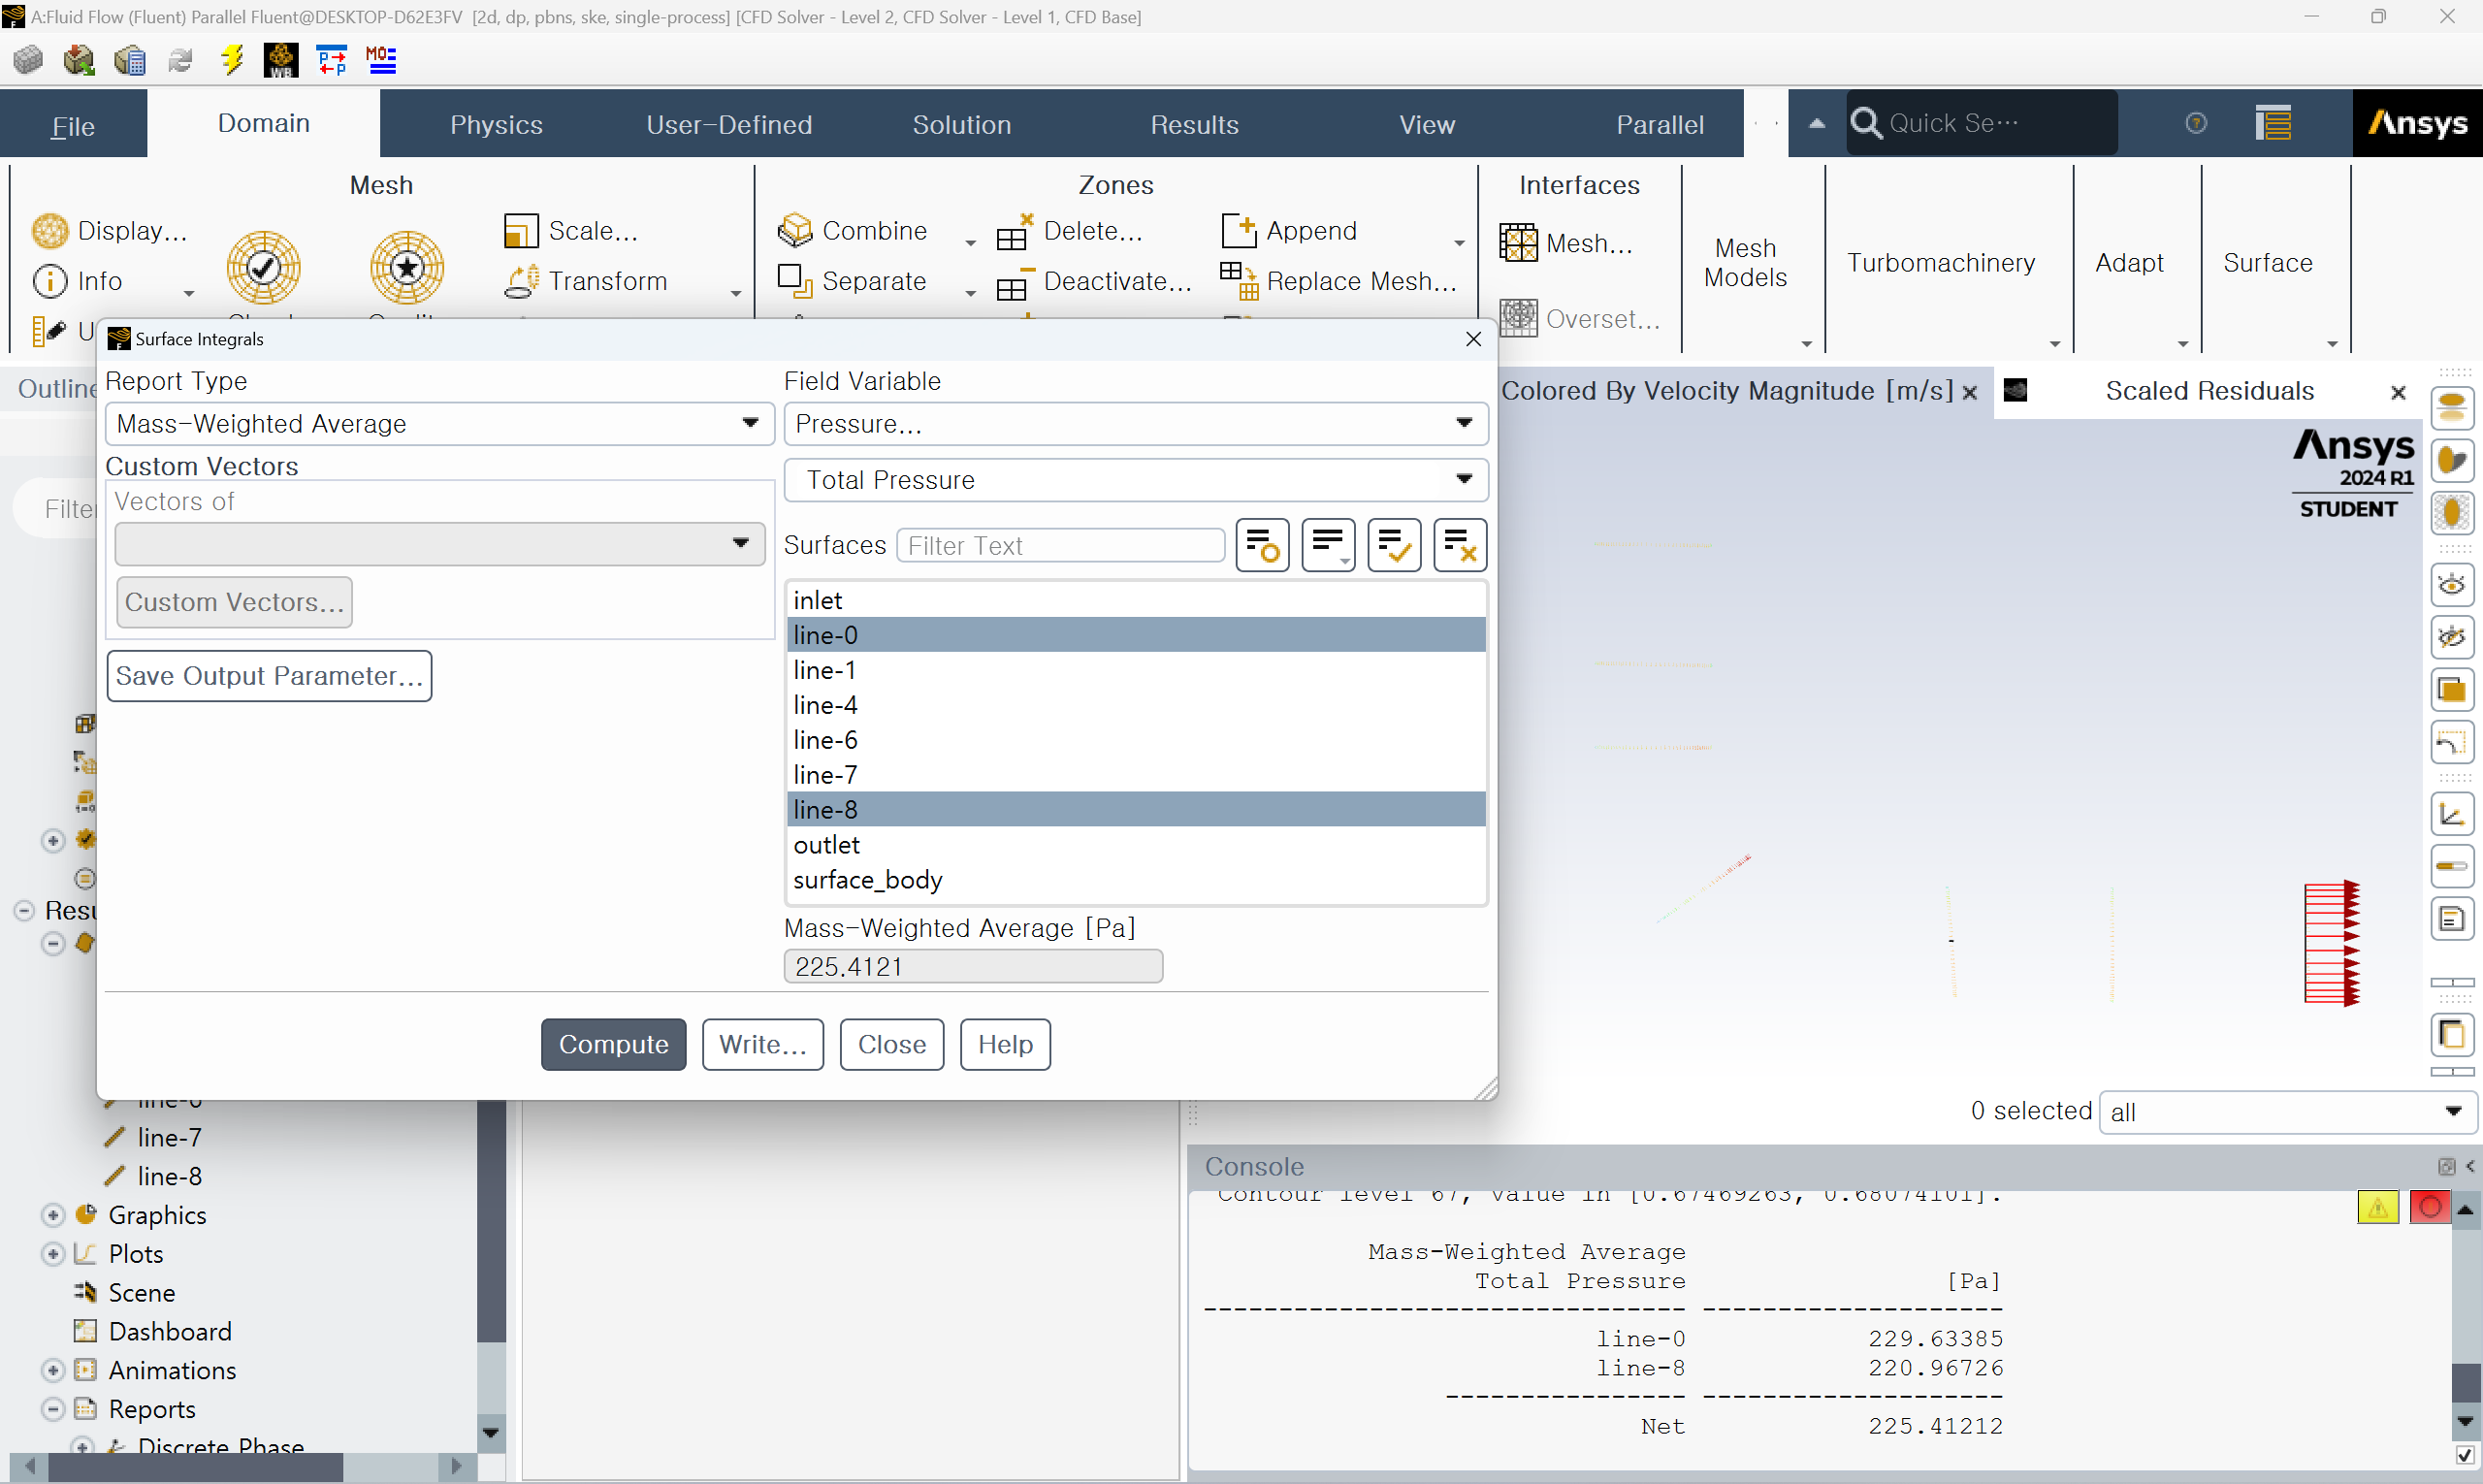
Task: Open the 'all' selection filter dropdown
Action: tap(2287, 1112)
